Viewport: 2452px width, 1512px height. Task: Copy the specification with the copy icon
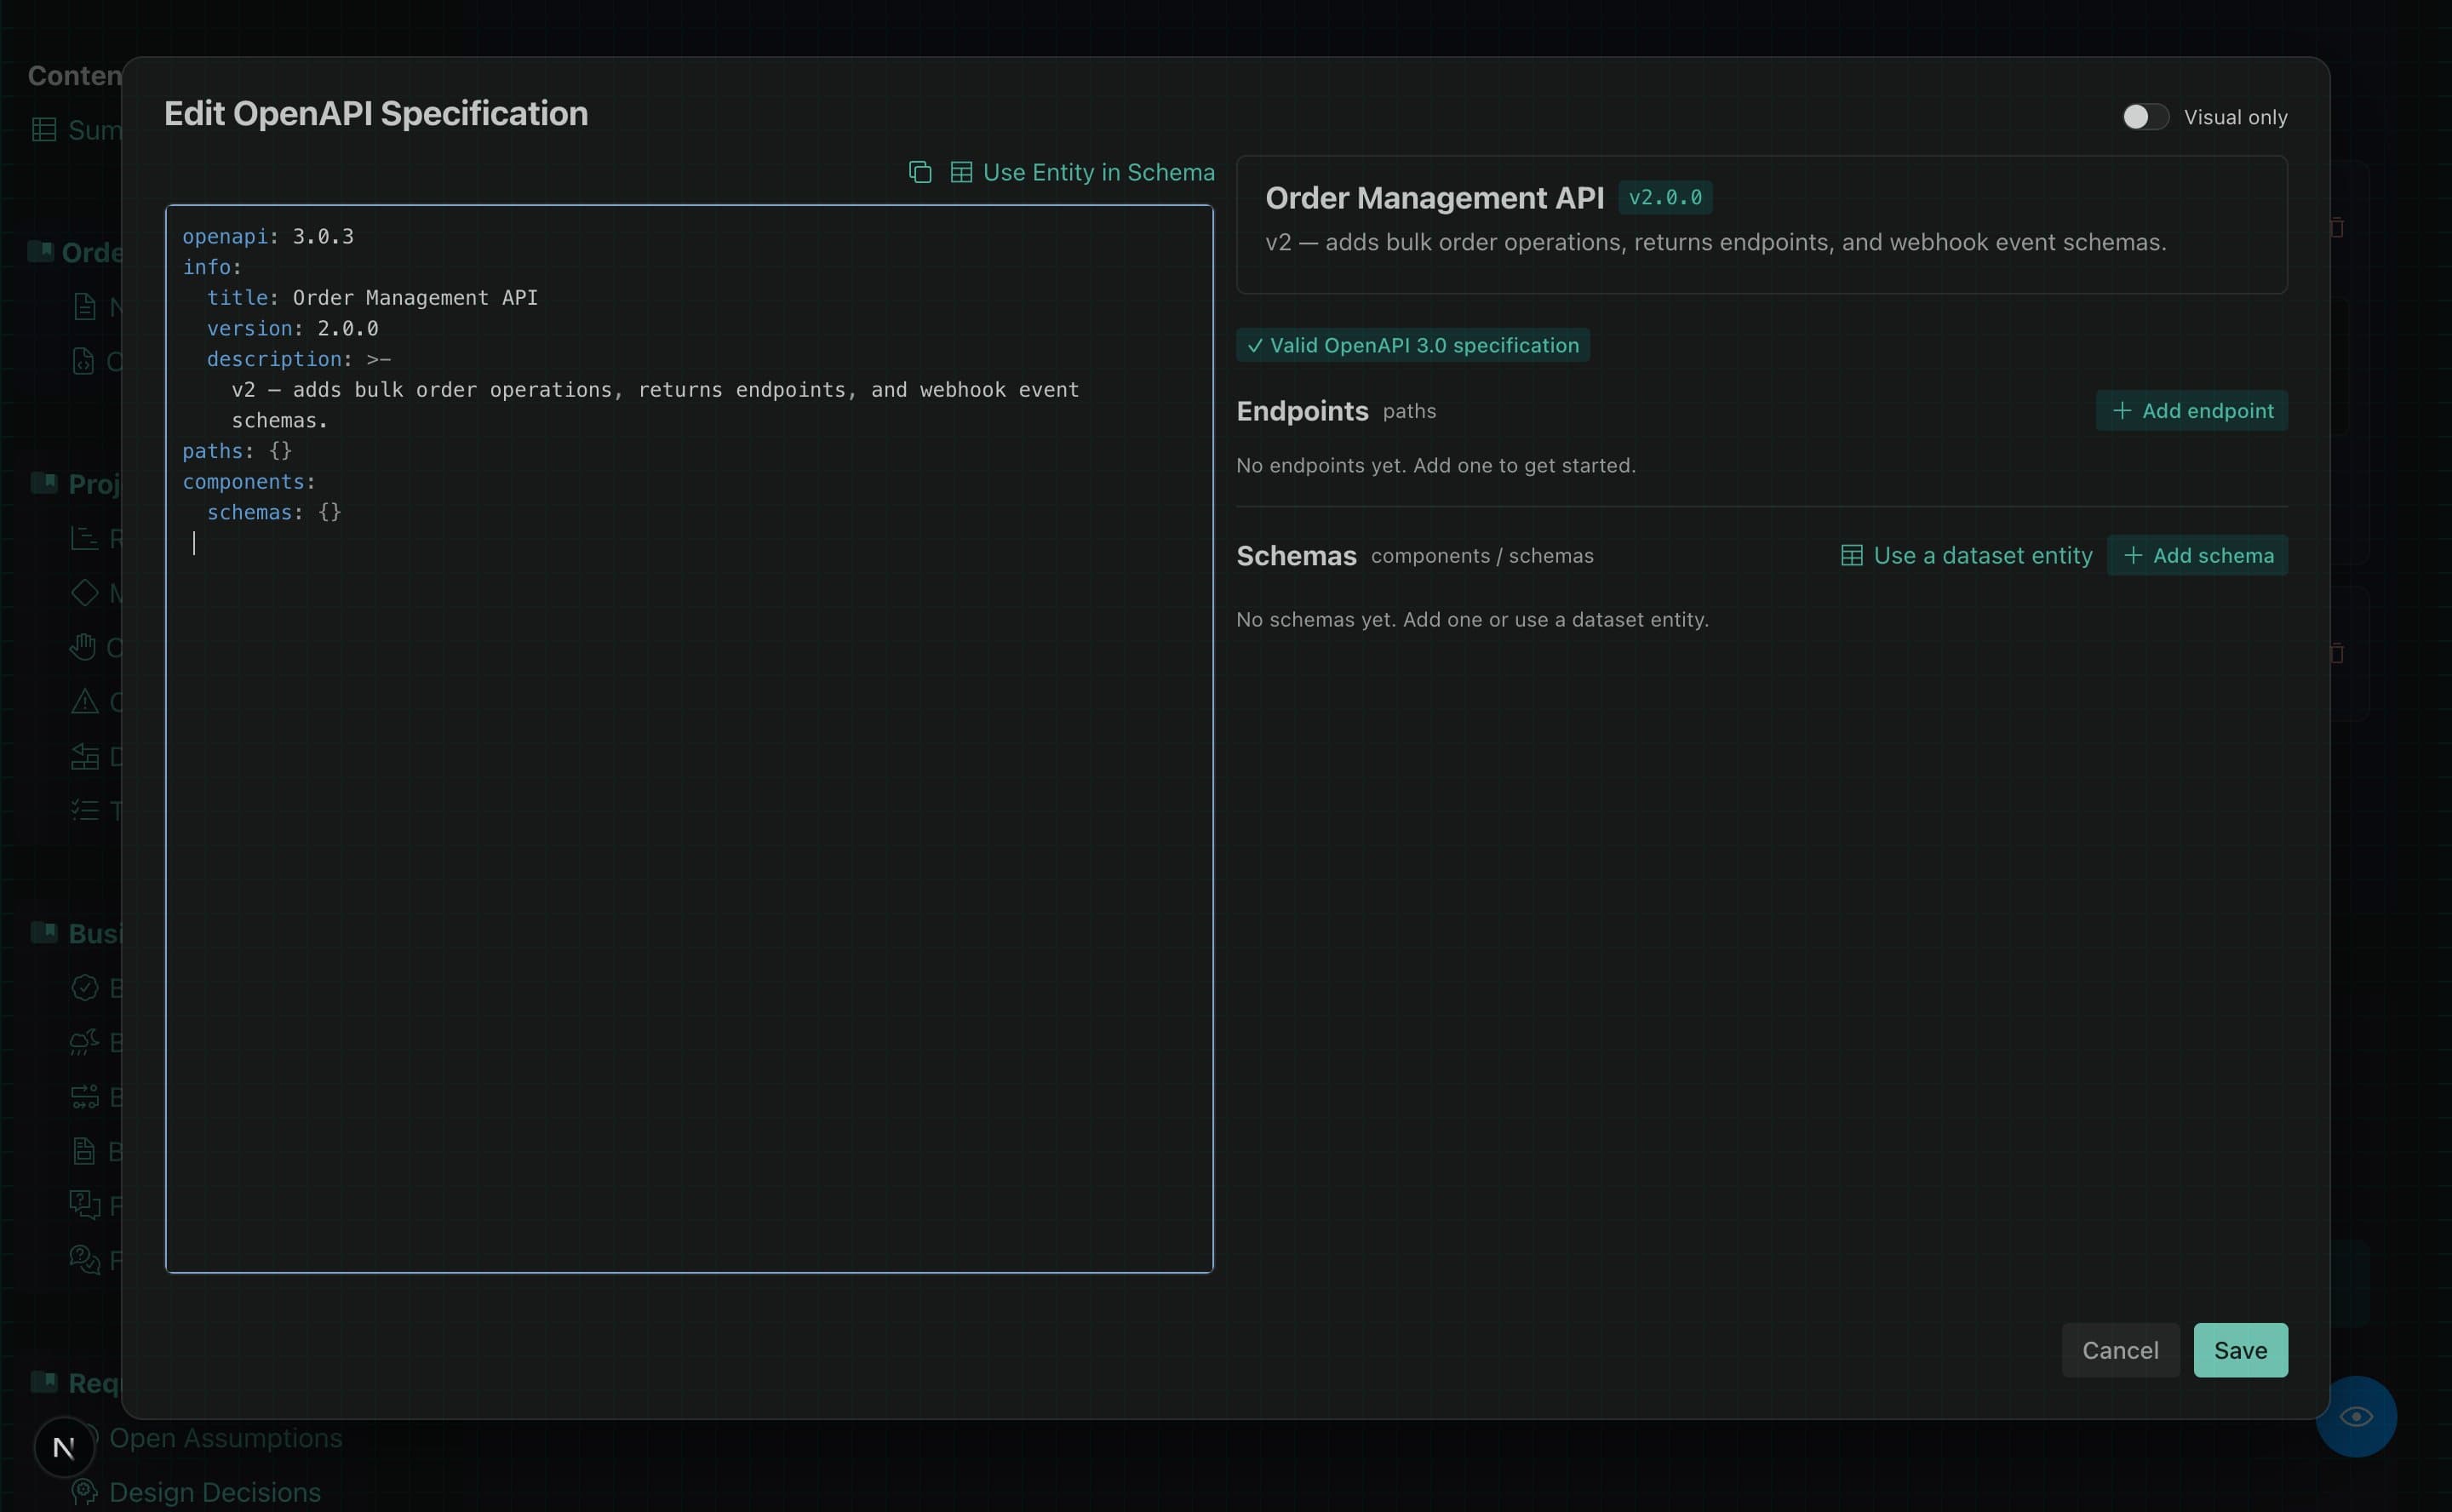[920, 172]
